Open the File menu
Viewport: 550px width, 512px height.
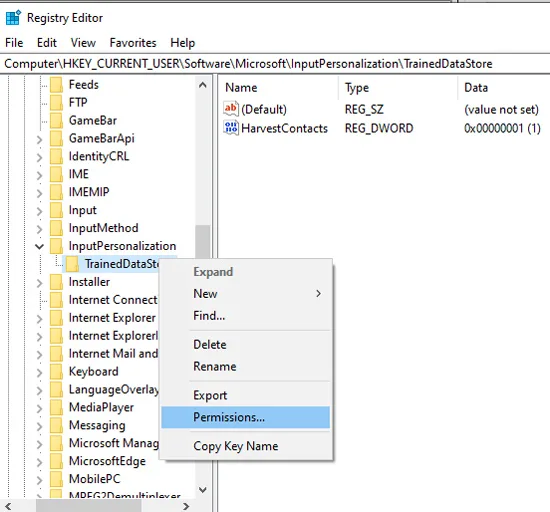(x=14, y=43)
